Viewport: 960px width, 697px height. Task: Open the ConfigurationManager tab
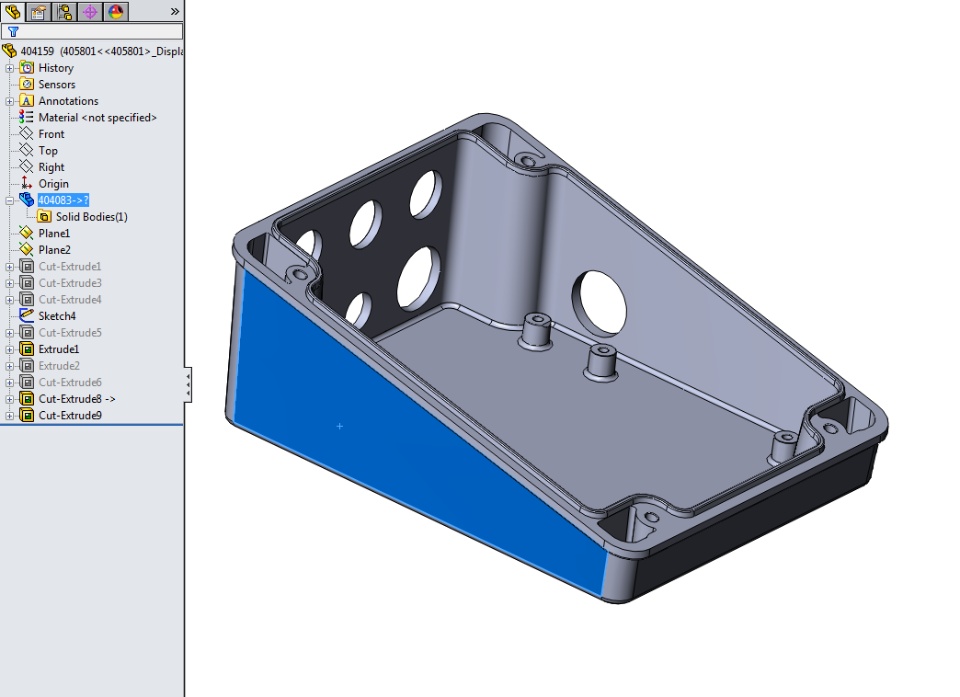coord(64,11)
